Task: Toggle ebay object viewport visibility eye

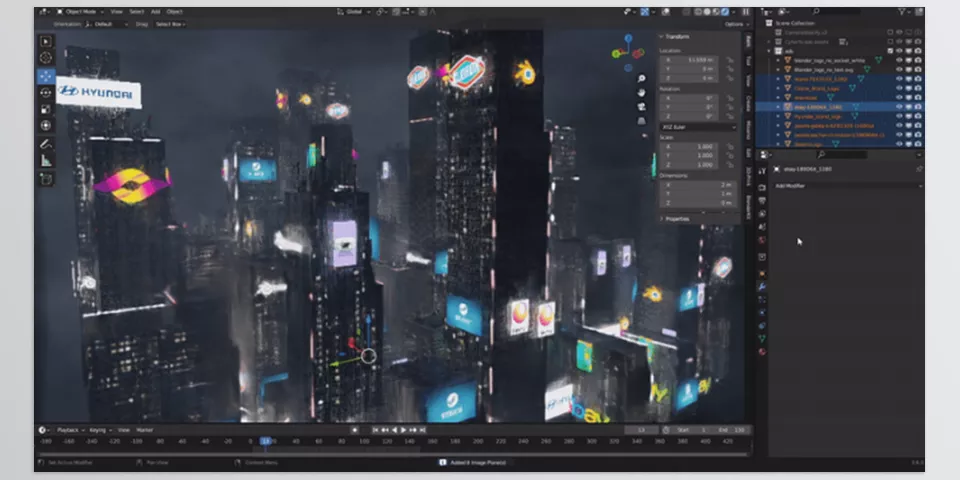Action: (899, 107)
